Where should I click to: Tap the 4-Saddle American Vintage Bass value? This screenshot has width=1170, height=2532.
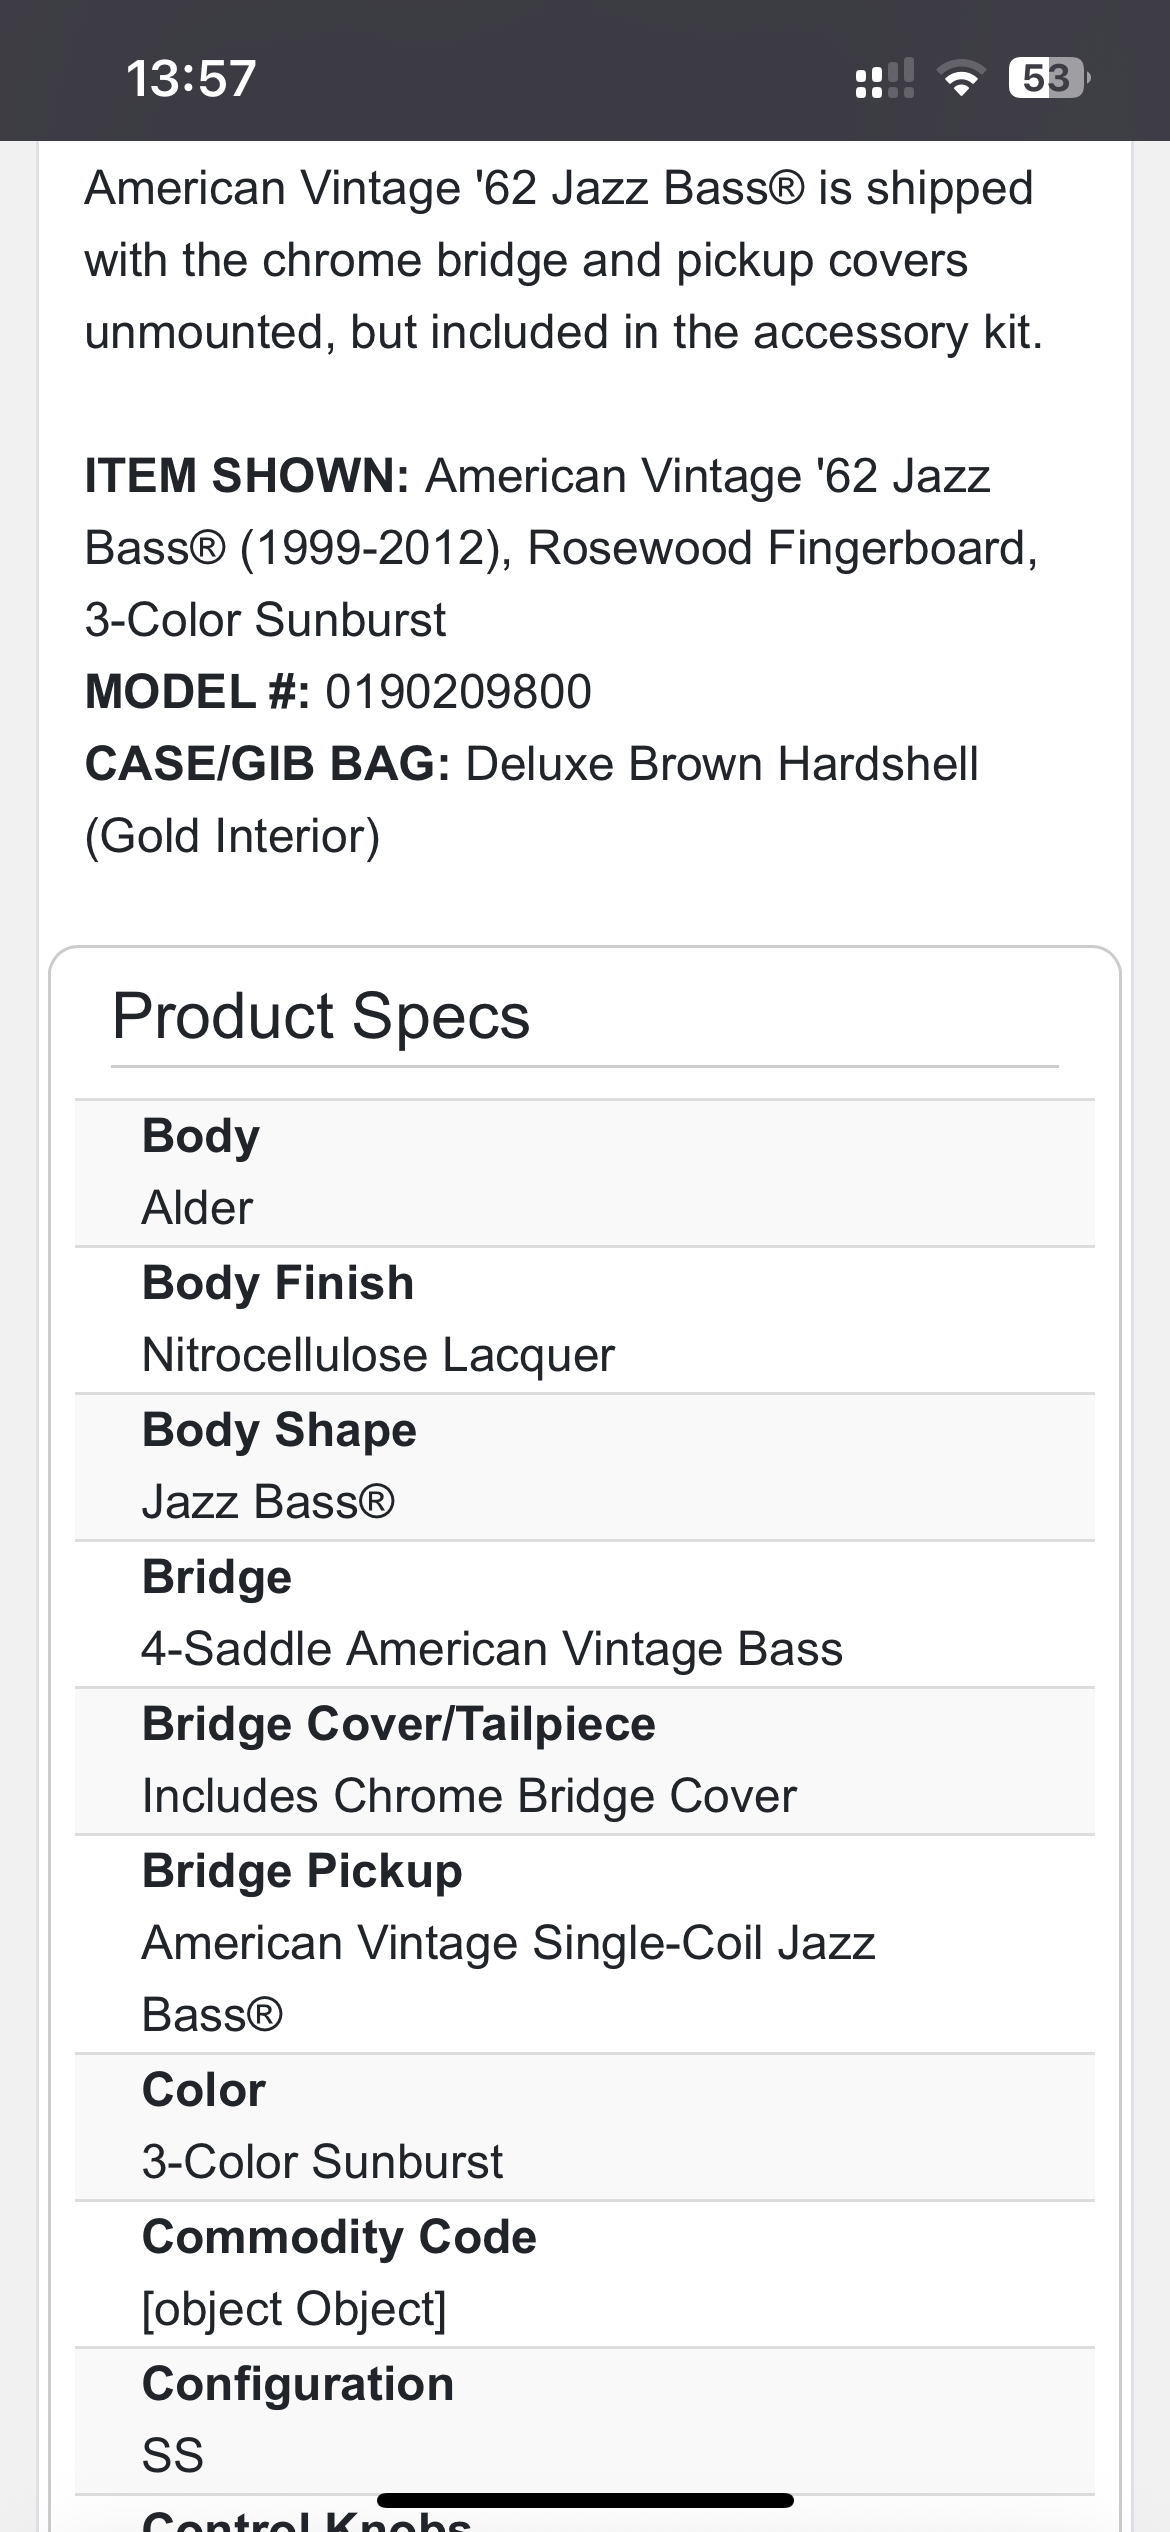point(492,1649)
